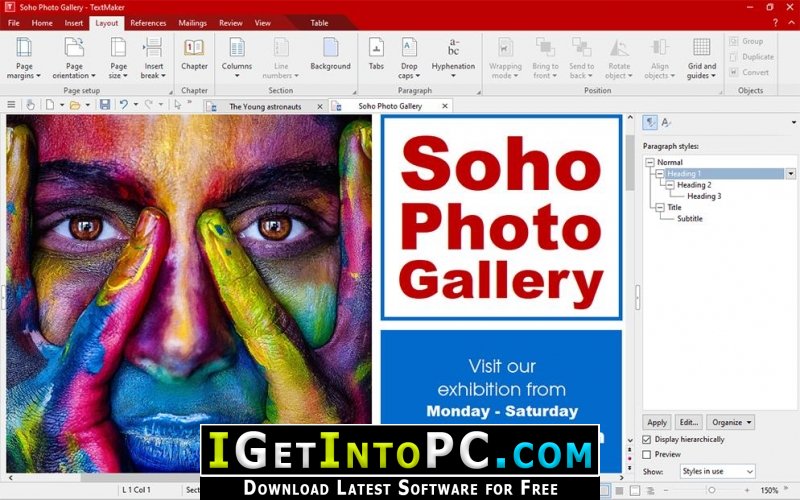Open the Undo history dropdown arrow
800x500 pixels.
(x=136, y=105)
